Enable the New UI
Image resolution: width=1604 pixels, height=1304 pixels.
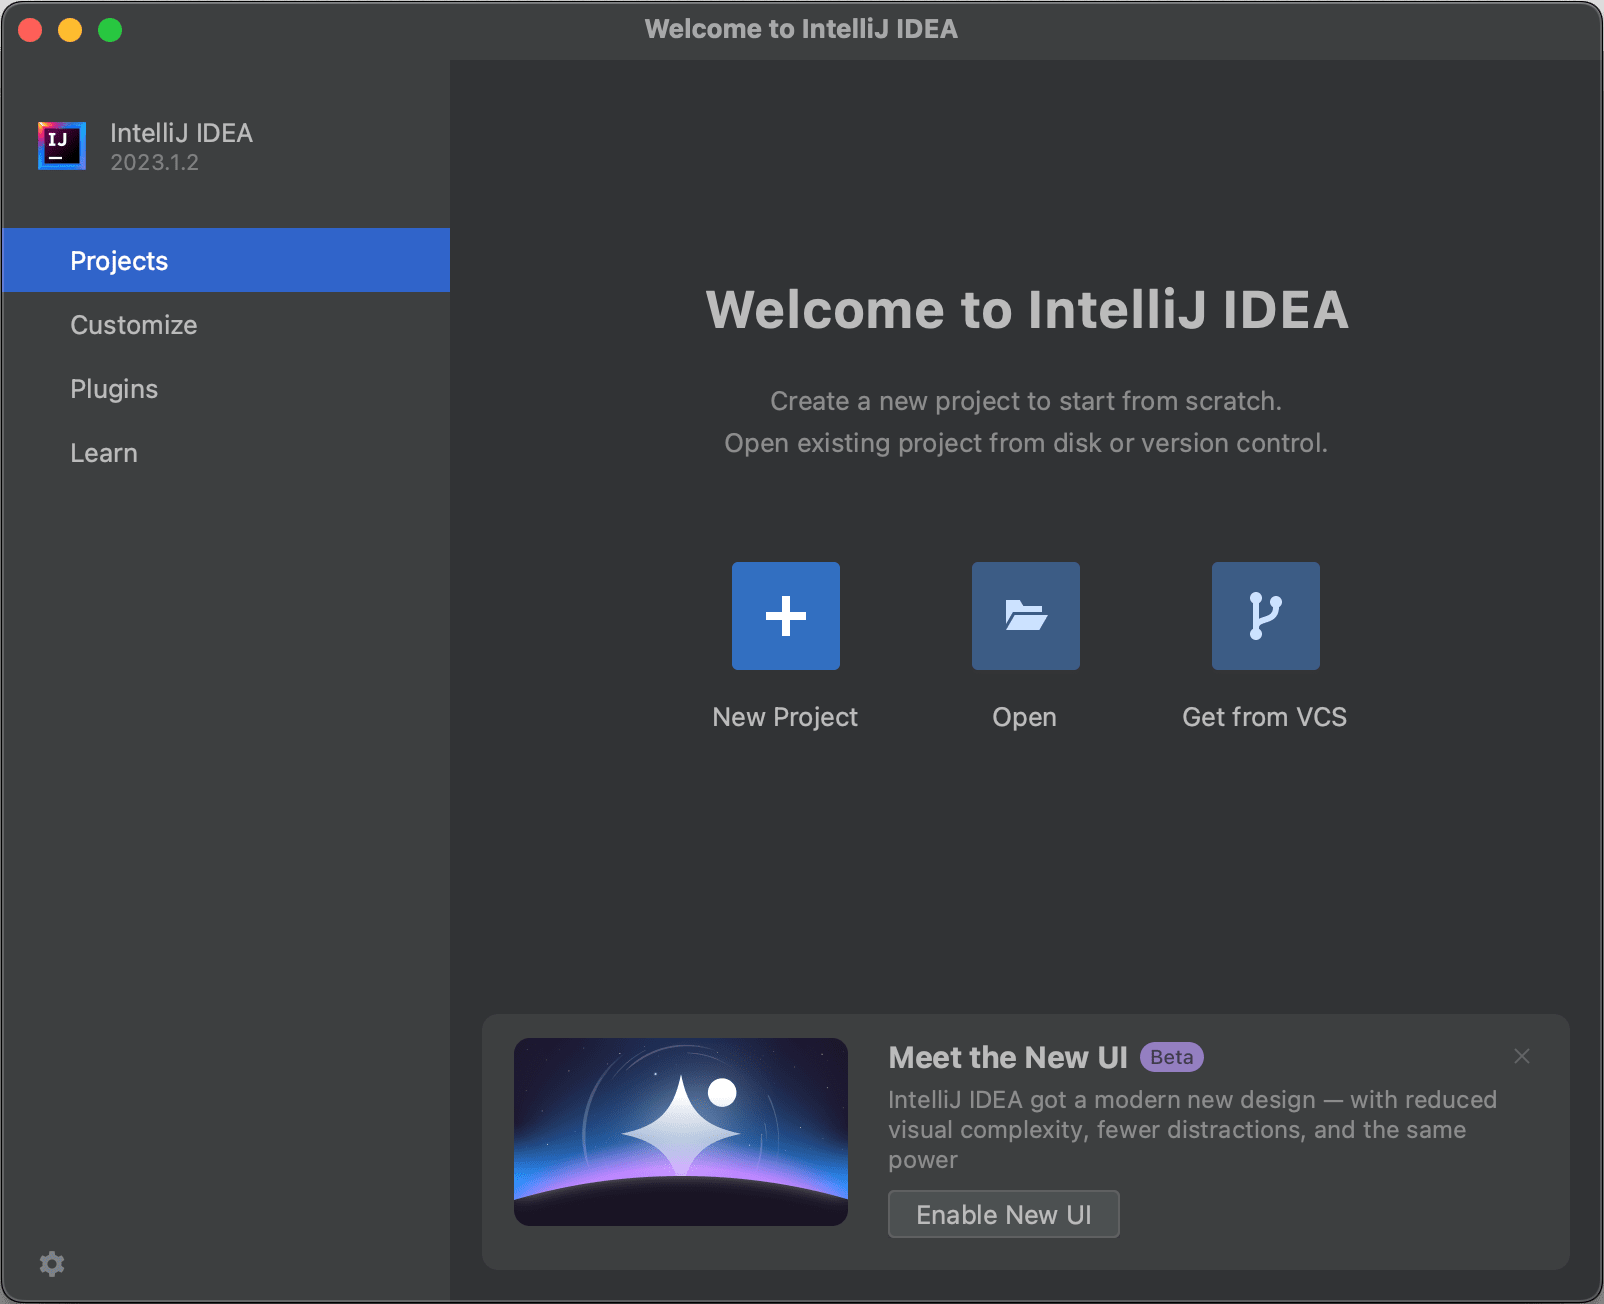pyautogui.click(x=1003, y=1214)
